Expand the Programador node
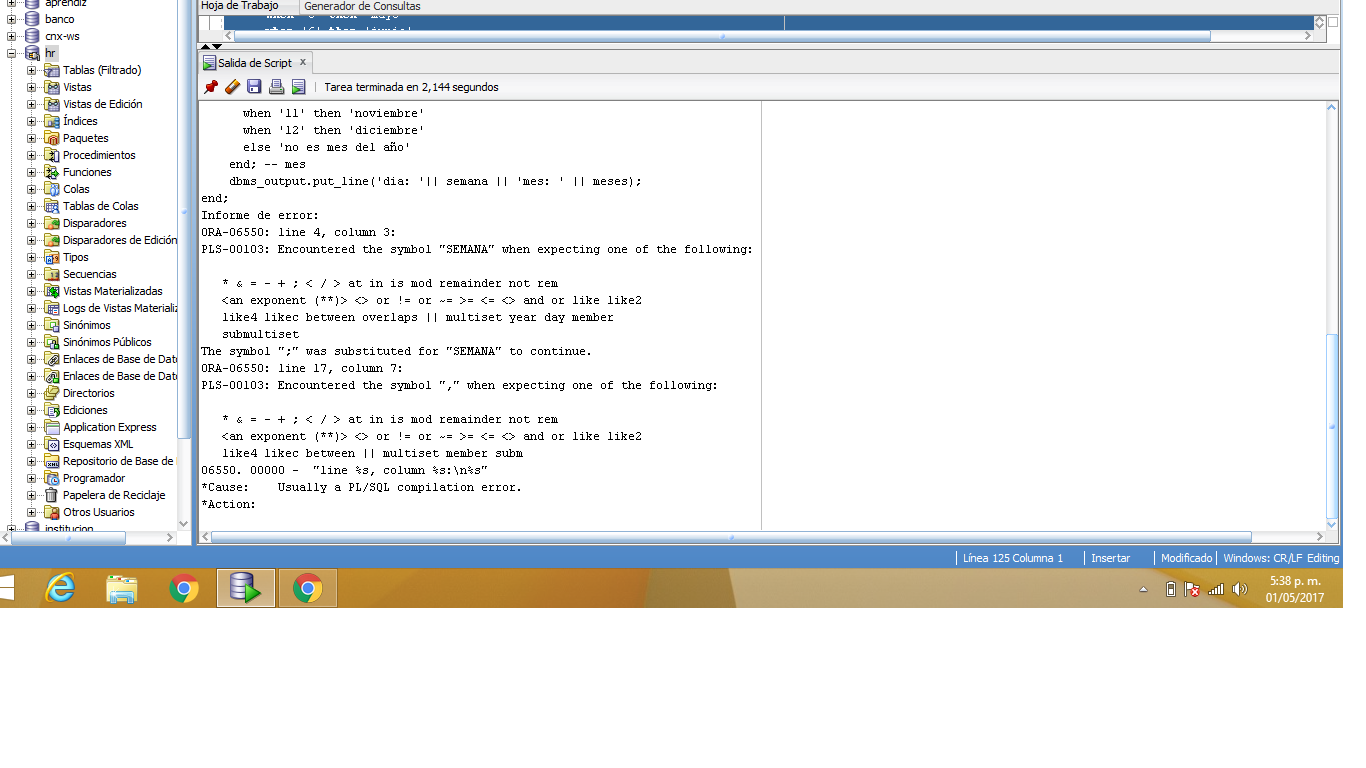1366x768 pixels. click(32, 478)
